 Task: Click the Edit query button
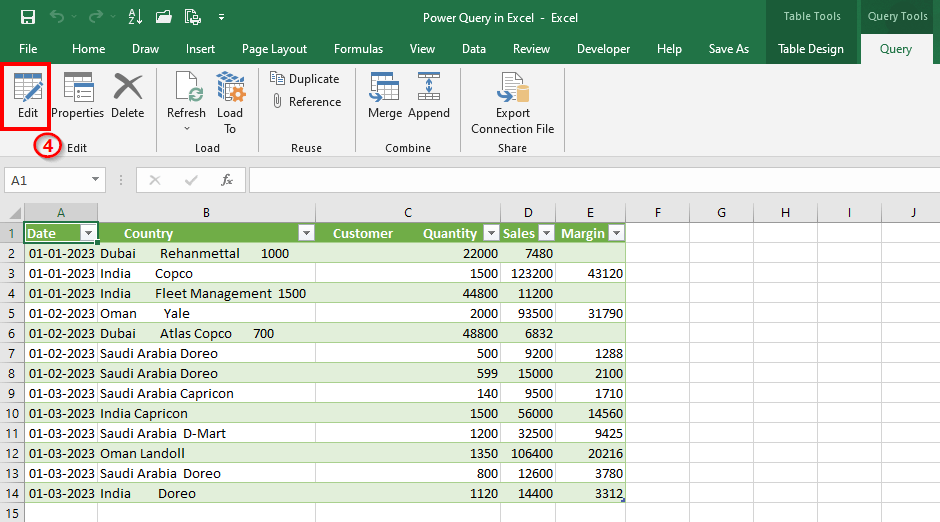tap(28, 96)
